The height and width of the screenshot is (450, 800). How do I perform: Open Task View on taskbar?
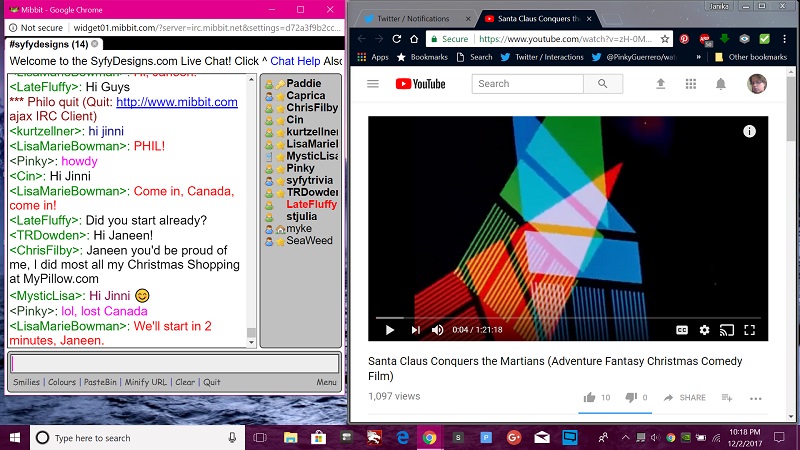point(260,438)
